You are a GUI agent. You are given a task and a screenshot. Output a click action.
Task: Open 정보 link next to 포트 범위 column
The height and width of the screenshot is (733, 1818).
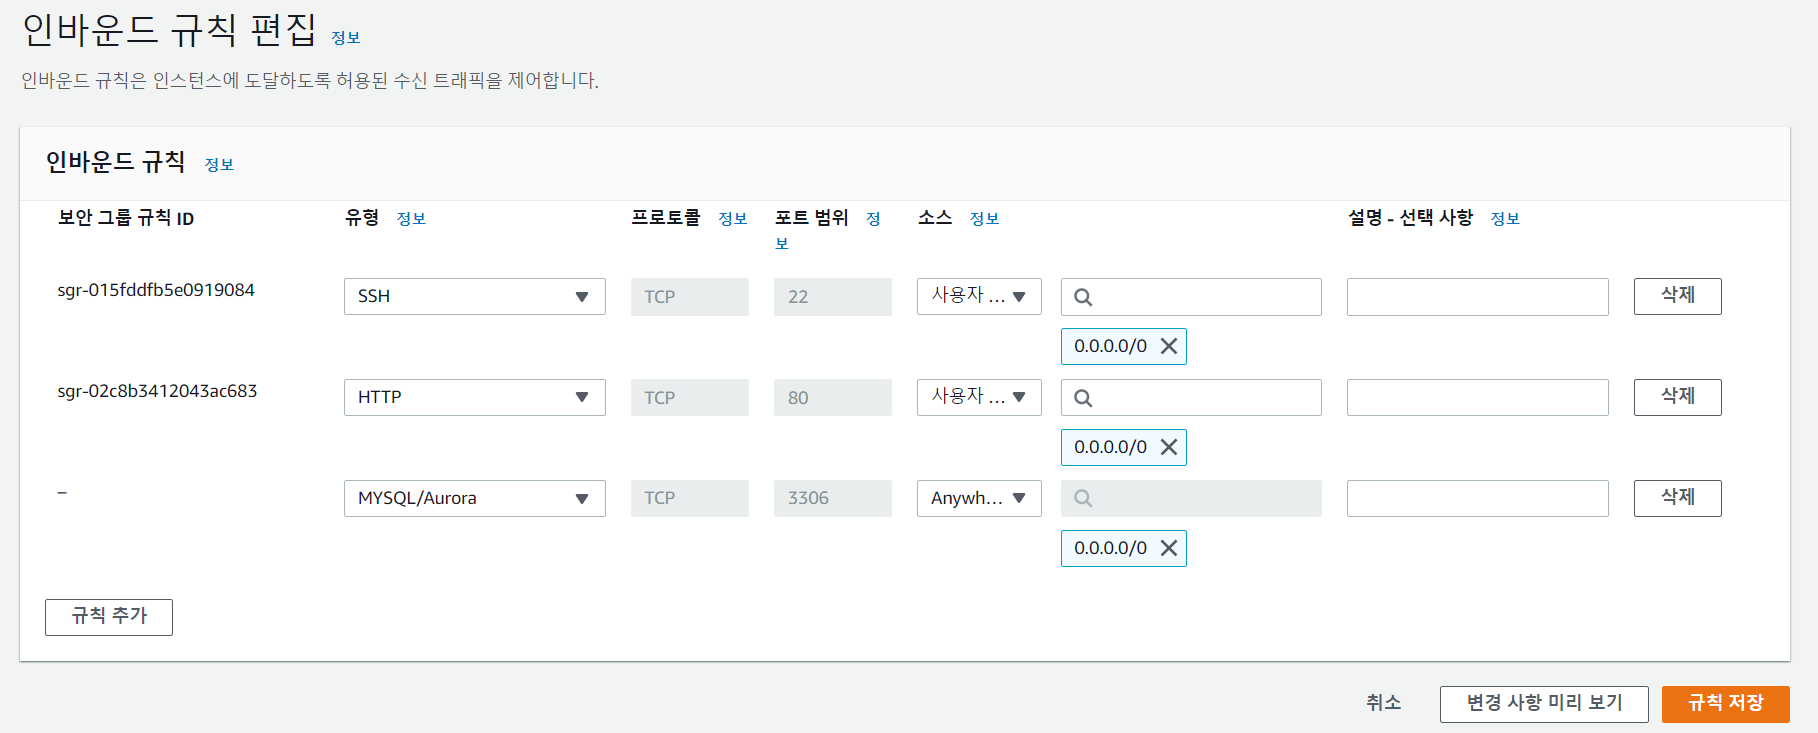coord(873,219)
